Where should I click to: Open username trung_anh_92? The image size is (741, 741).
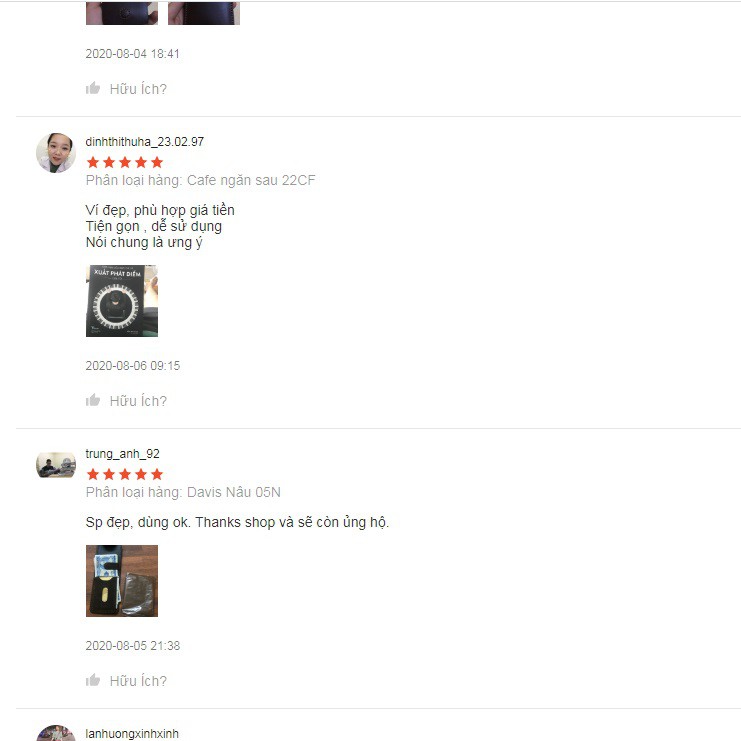(122, 454)
